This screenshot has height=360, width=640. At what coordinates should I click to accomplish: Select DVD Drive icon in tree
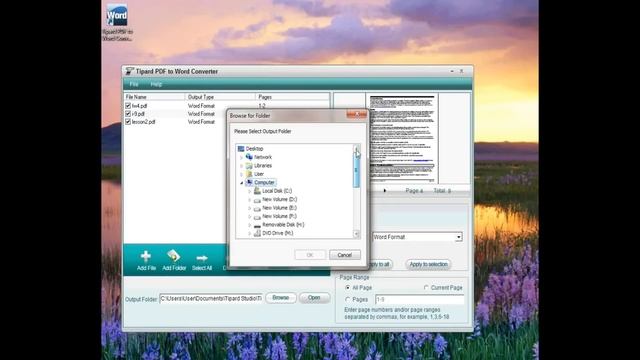coord(257,233)
